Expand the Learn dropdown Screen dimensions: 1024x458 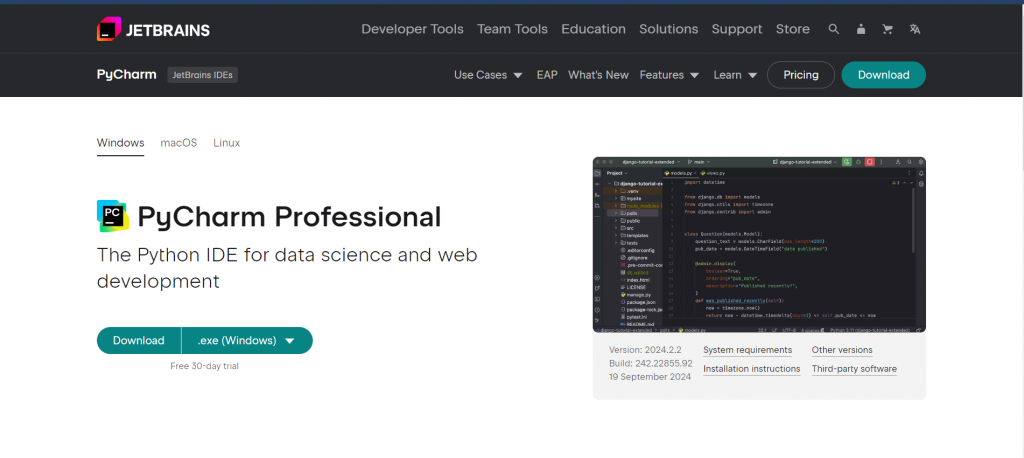coord(735,75)
